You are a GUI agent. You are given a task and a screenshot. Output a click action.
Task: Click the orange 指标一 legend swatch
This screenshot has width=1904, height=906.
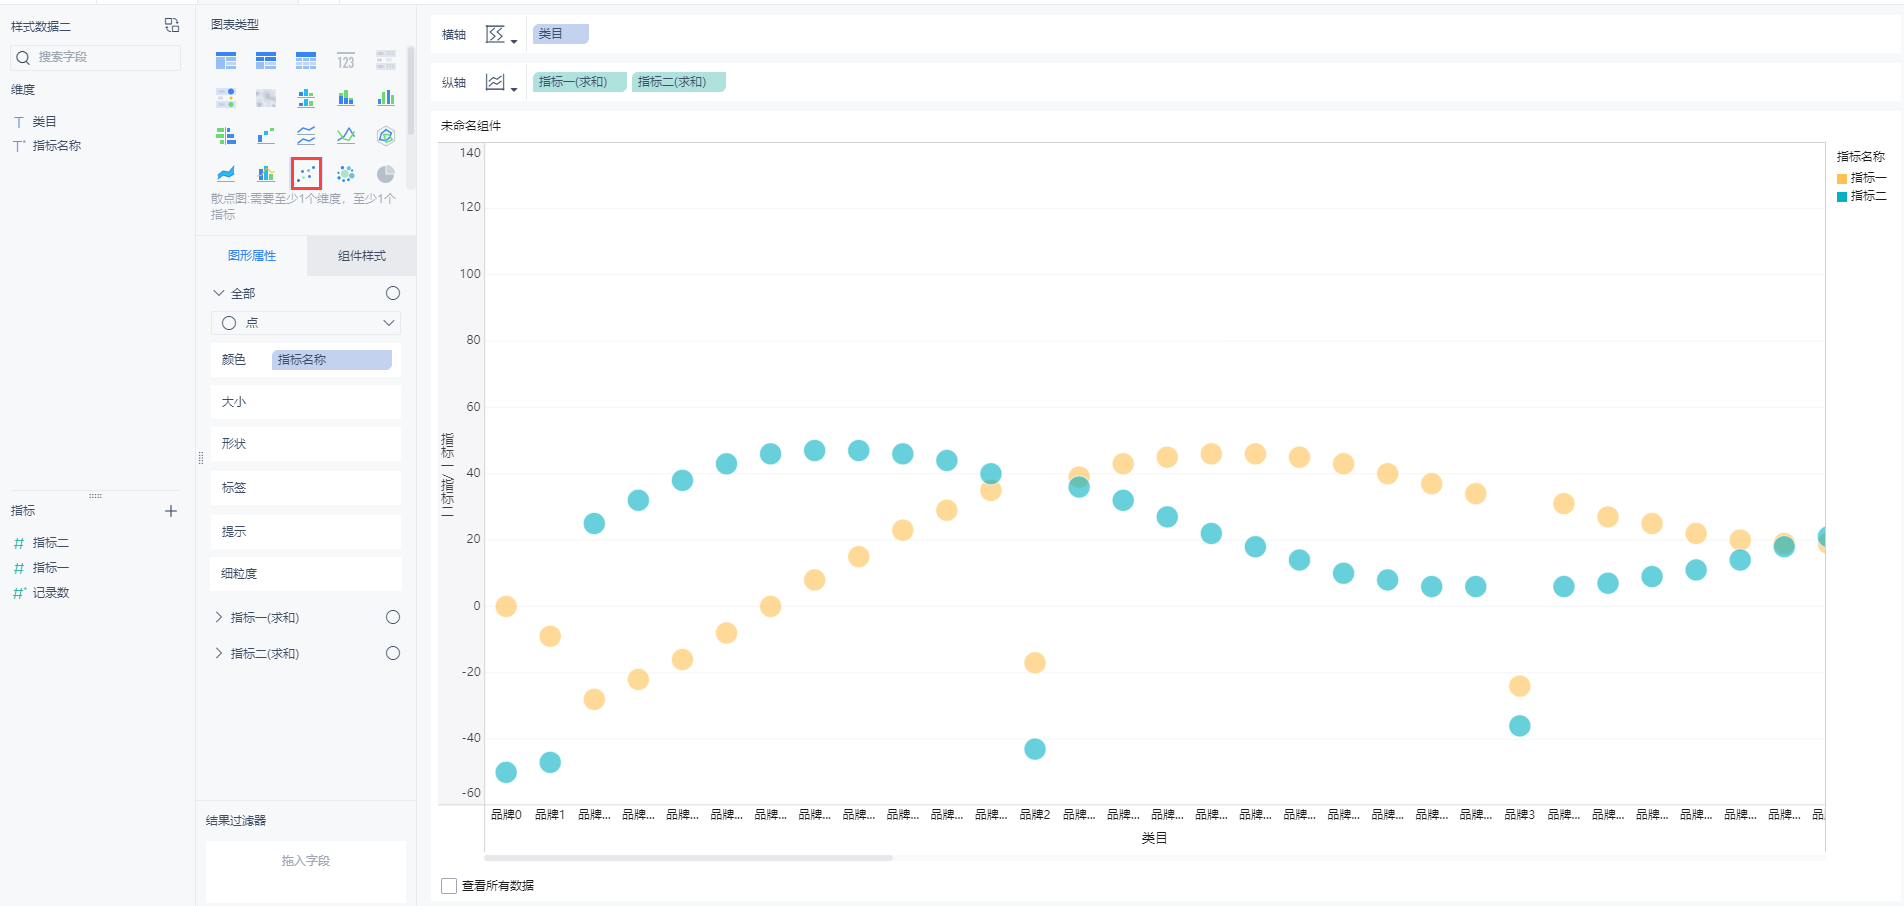click(1842, 179)
